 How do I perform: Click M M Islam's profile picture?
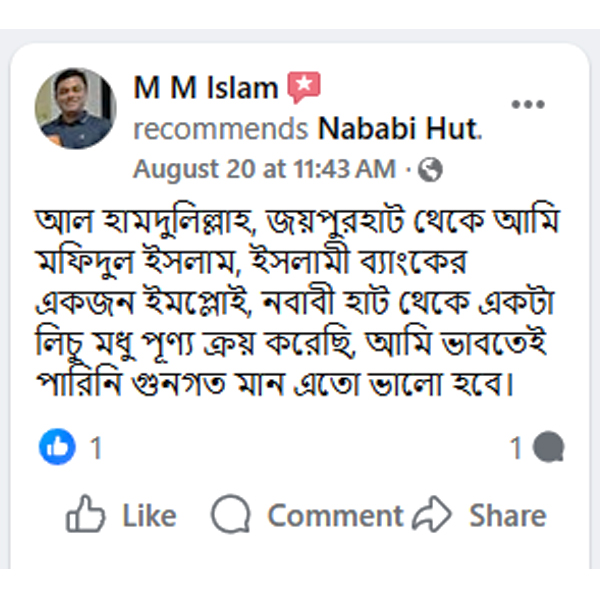pyautogui.click(x=75, y=108)
